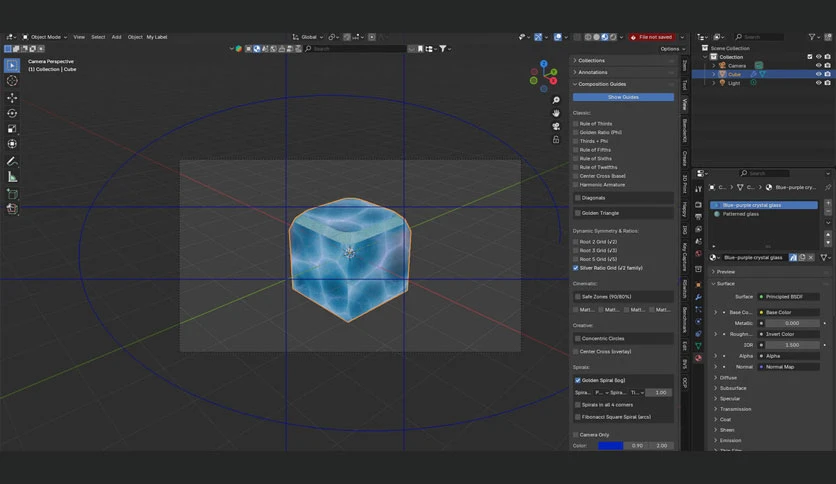This screenshot has width=836, height=484.
Task: Click the Outliner filter funnel icon
Action: [811, 37]
